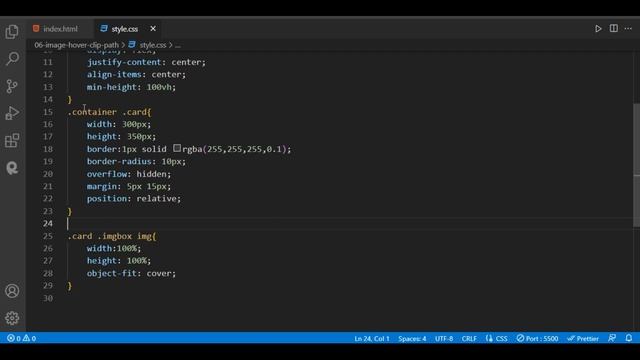Click the vertical scrollbar thumb
The height and width of the screenshot is (360, 640).
pos(636,165)
